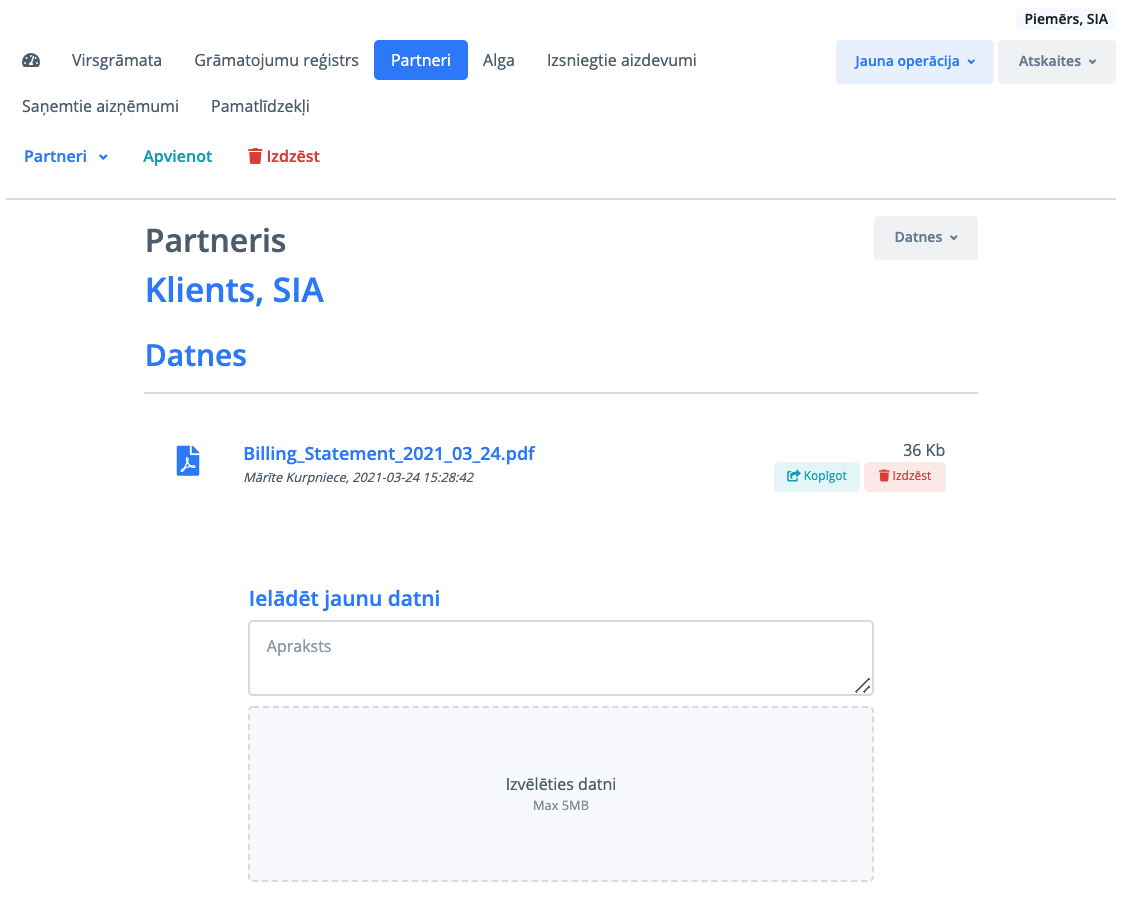Click the Izvēlēties datni upload area
The height and width of the screenshot is (906, 1128).
click(560, 793)
